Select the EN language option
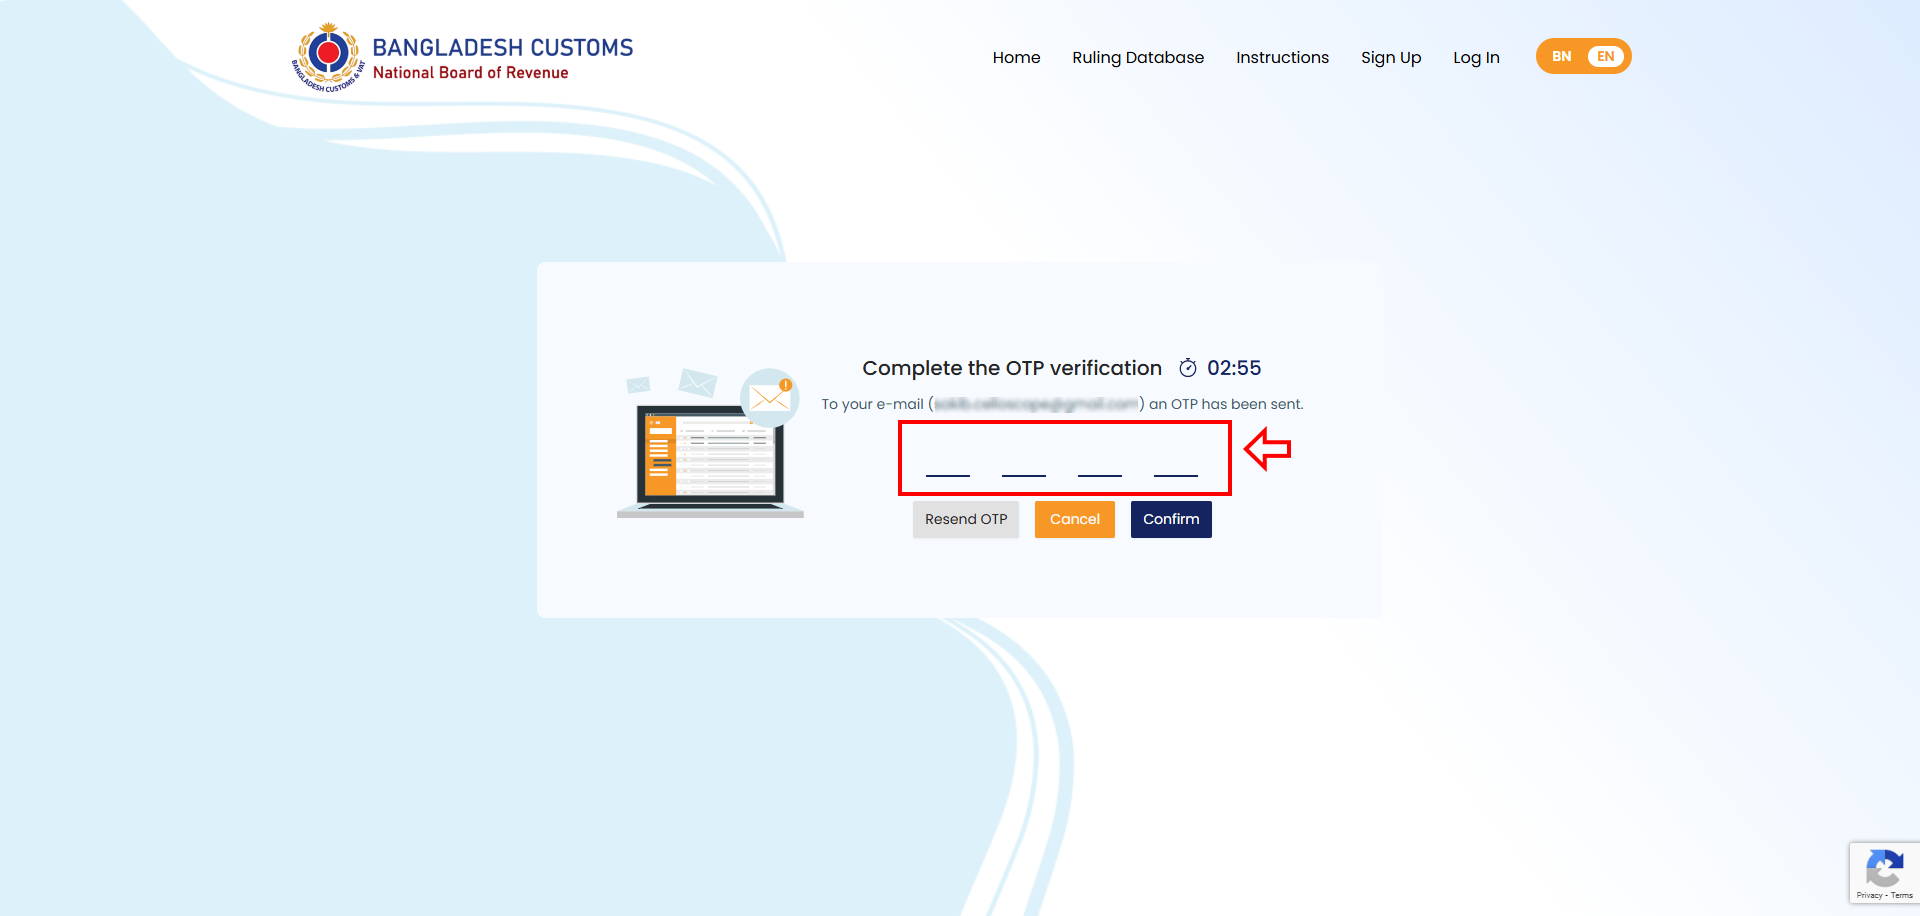The height and width of the screenshot is (916, 1920). point(1606,57)
